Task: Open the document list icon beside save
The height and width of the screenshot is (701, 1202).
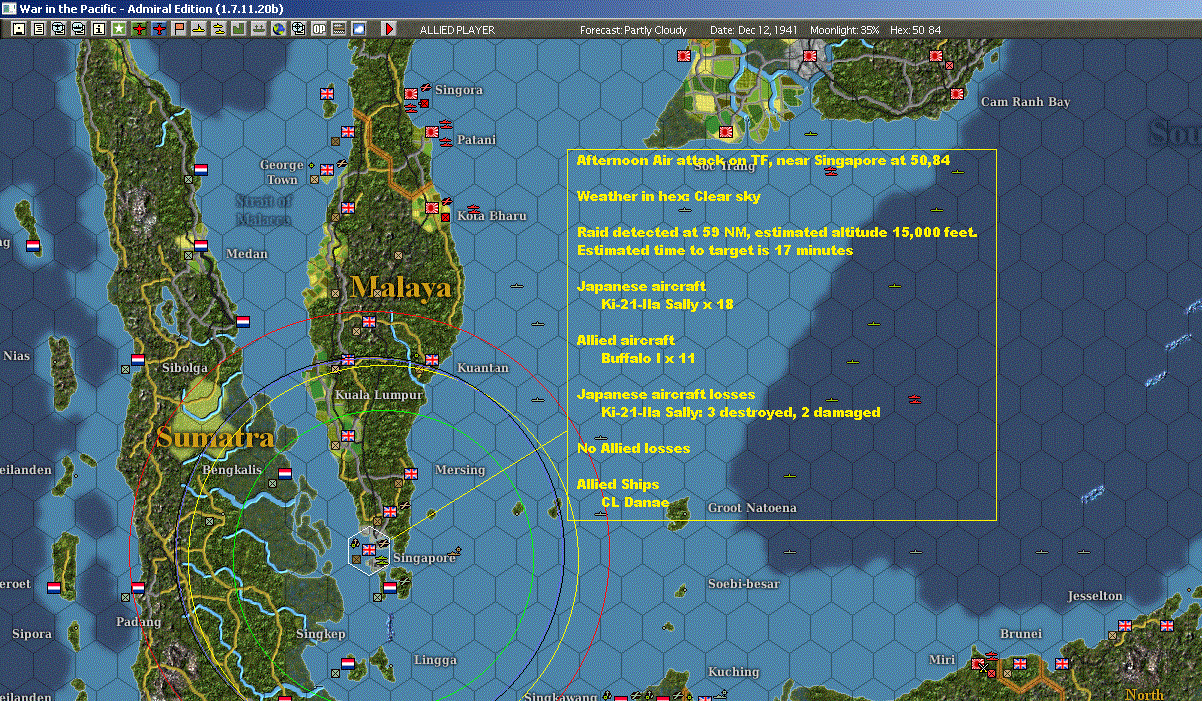Action: coord(39,29)
